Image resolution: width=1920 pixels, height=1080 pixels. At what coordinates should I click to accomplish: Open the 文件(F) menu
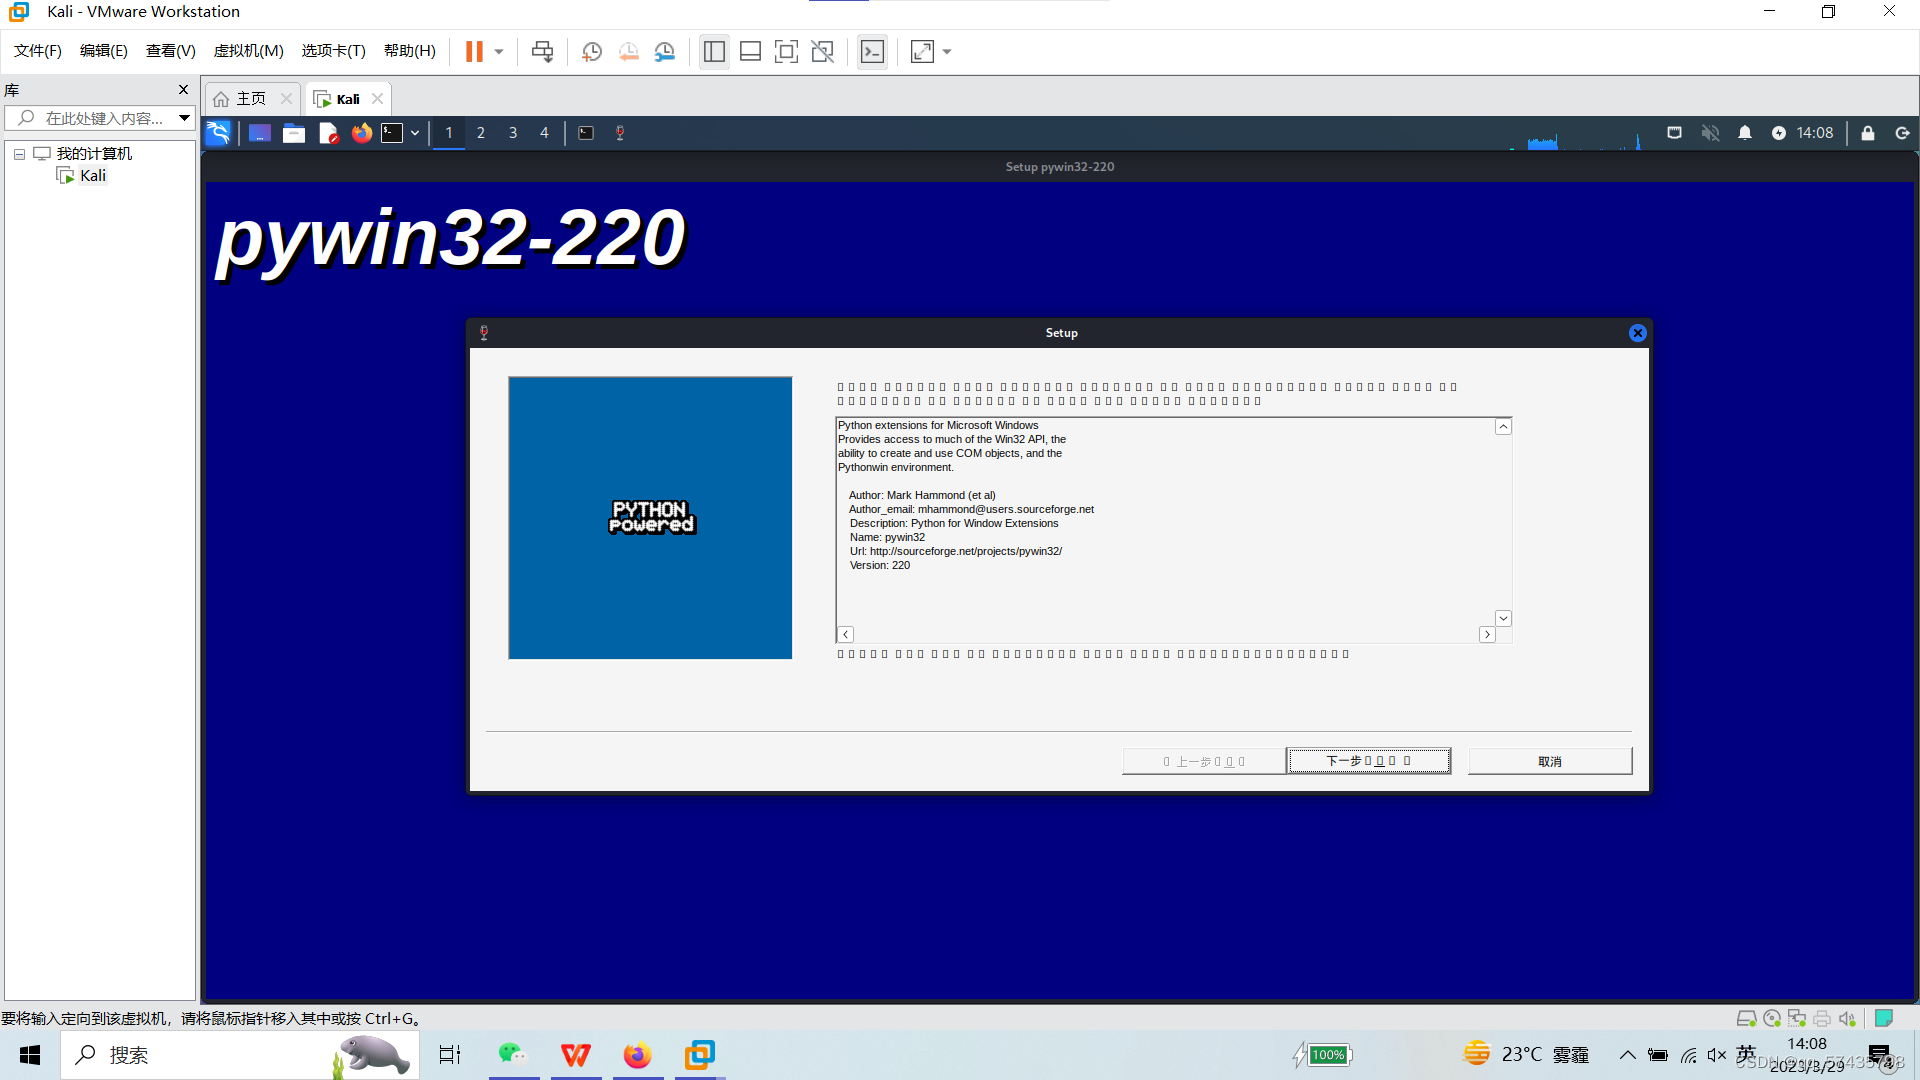38,51
